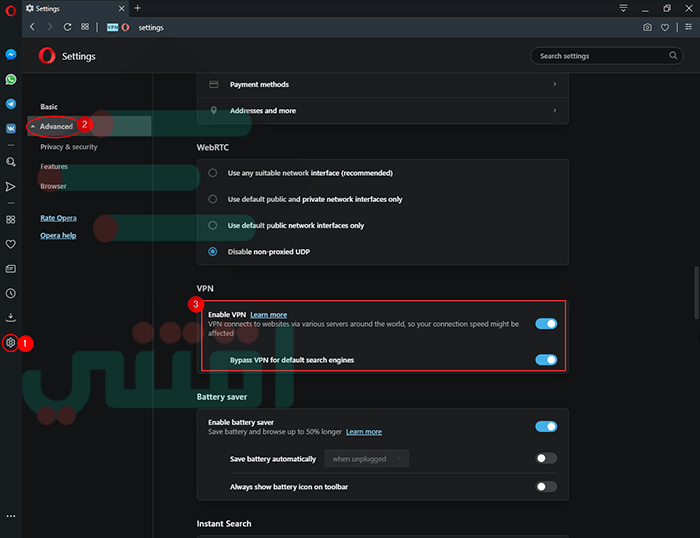700x538 pixels.
Task: Open Learn more link for VPN
Action: (269, 315)
